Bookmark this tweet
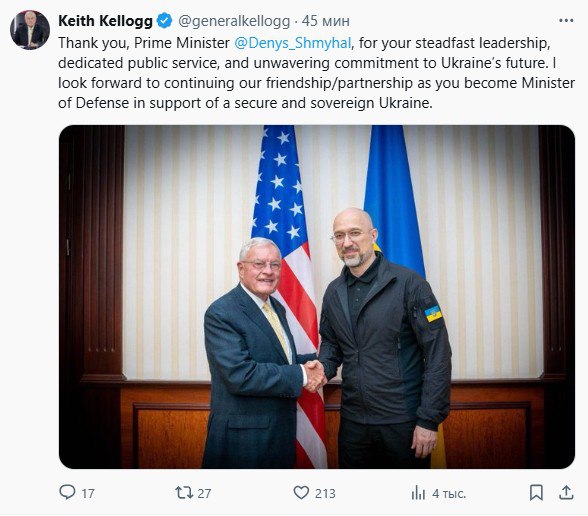The width and height of the screenshot is (588, 516). [x=536, y=493]
